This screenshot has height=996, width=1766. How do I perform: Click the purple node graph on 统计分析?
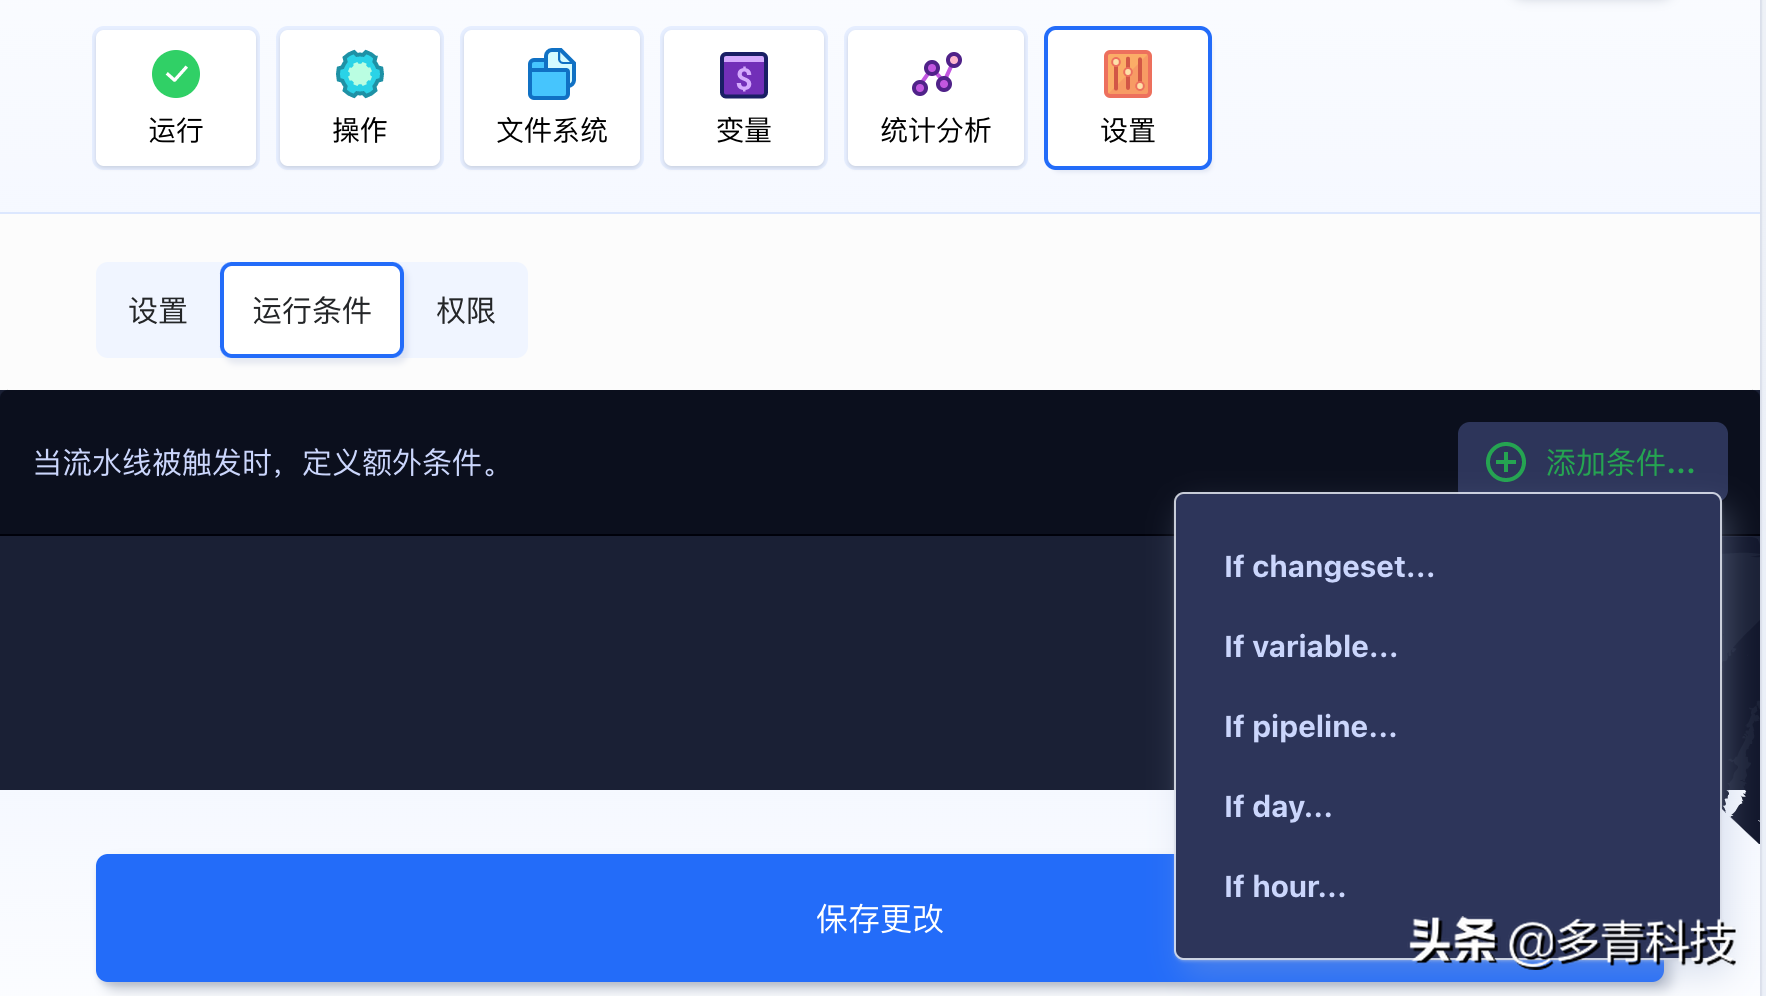tap(936, 73)
